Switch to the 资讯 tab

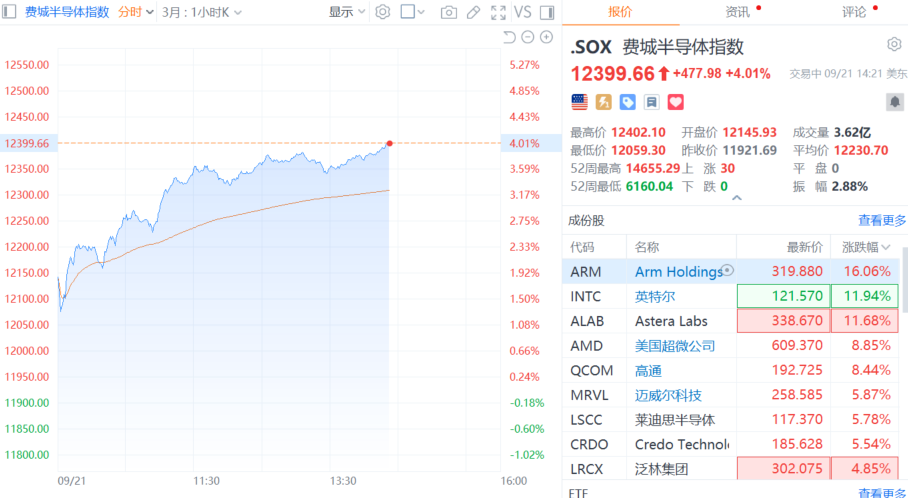click(737, 12)
